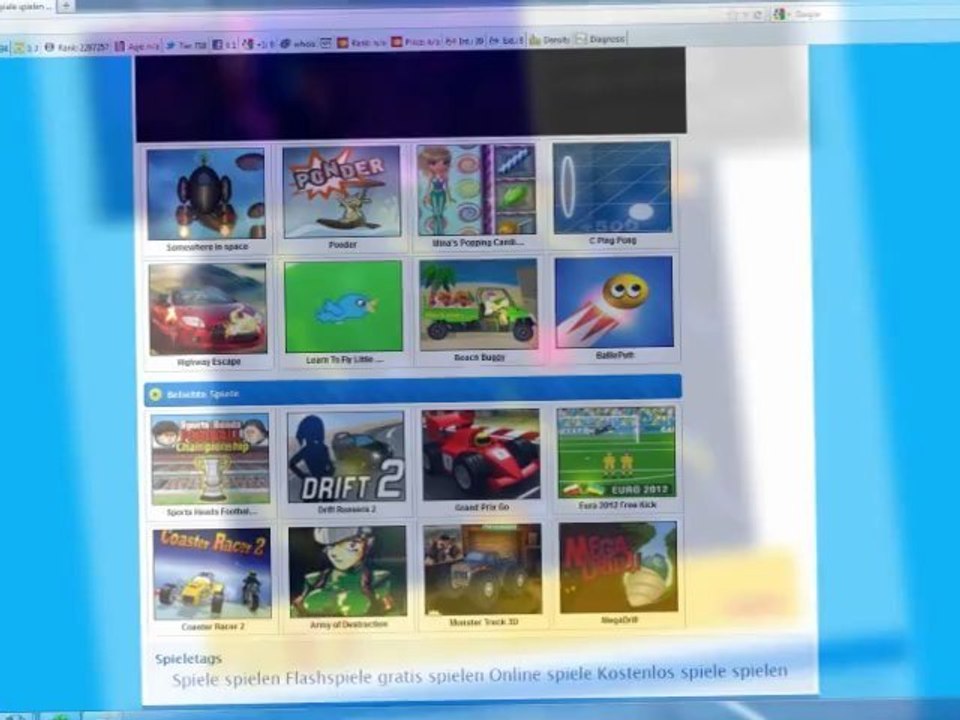
Task: Click the Google search engine icon
Action: click(779, 14)
